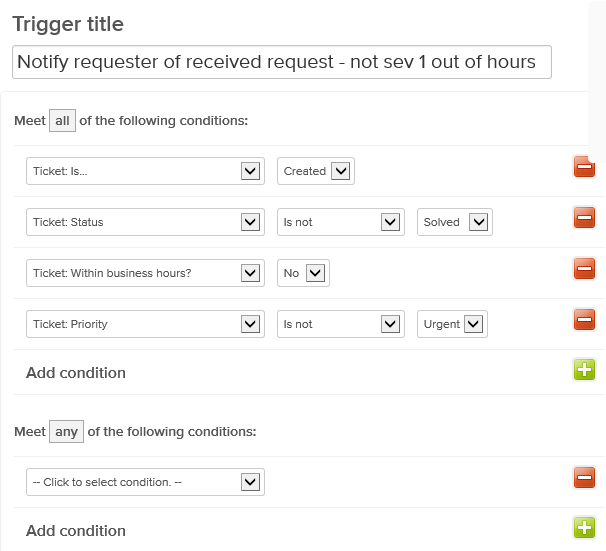Select the 'Urgent' priority value dropdown
606x551 pixels.
pyautogui.click(x=452, y=324)
